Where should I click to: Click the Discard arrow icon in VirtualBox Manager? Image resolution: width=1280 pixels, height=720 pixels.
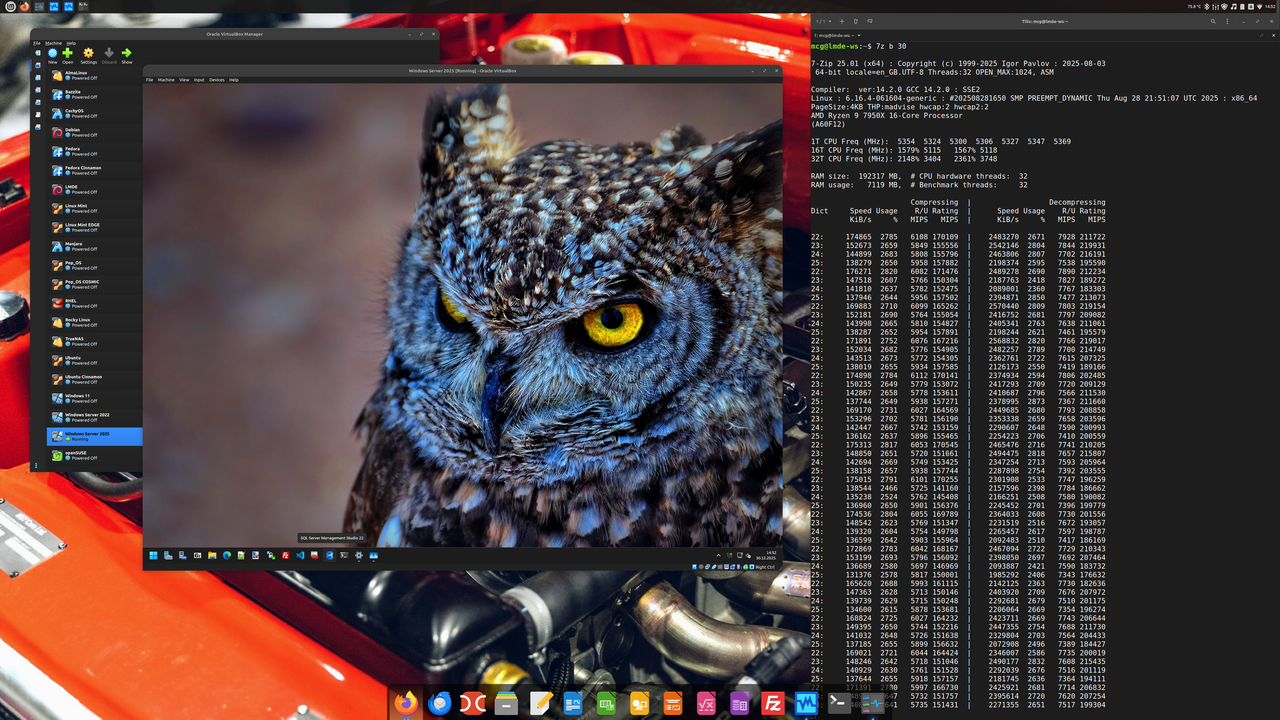[109, 55]
